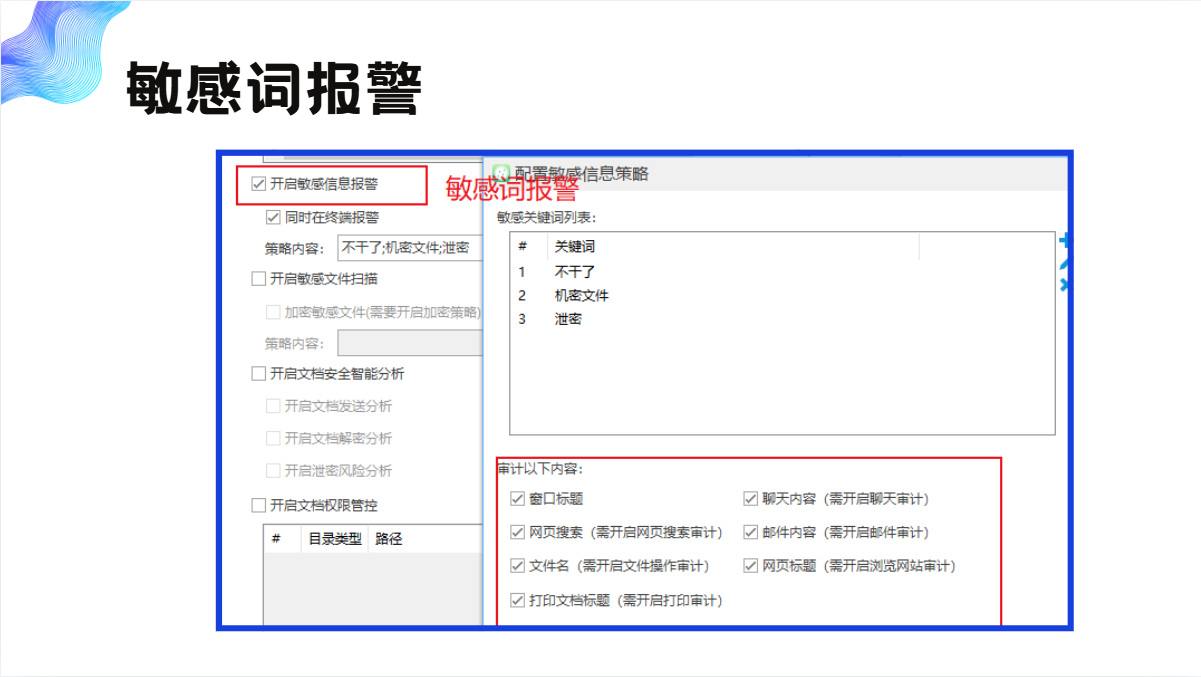Toggle the 窗口标题 audit checkbox
Image resolution: width=1201 pixels, height=677 pixels.
point(518,499)
